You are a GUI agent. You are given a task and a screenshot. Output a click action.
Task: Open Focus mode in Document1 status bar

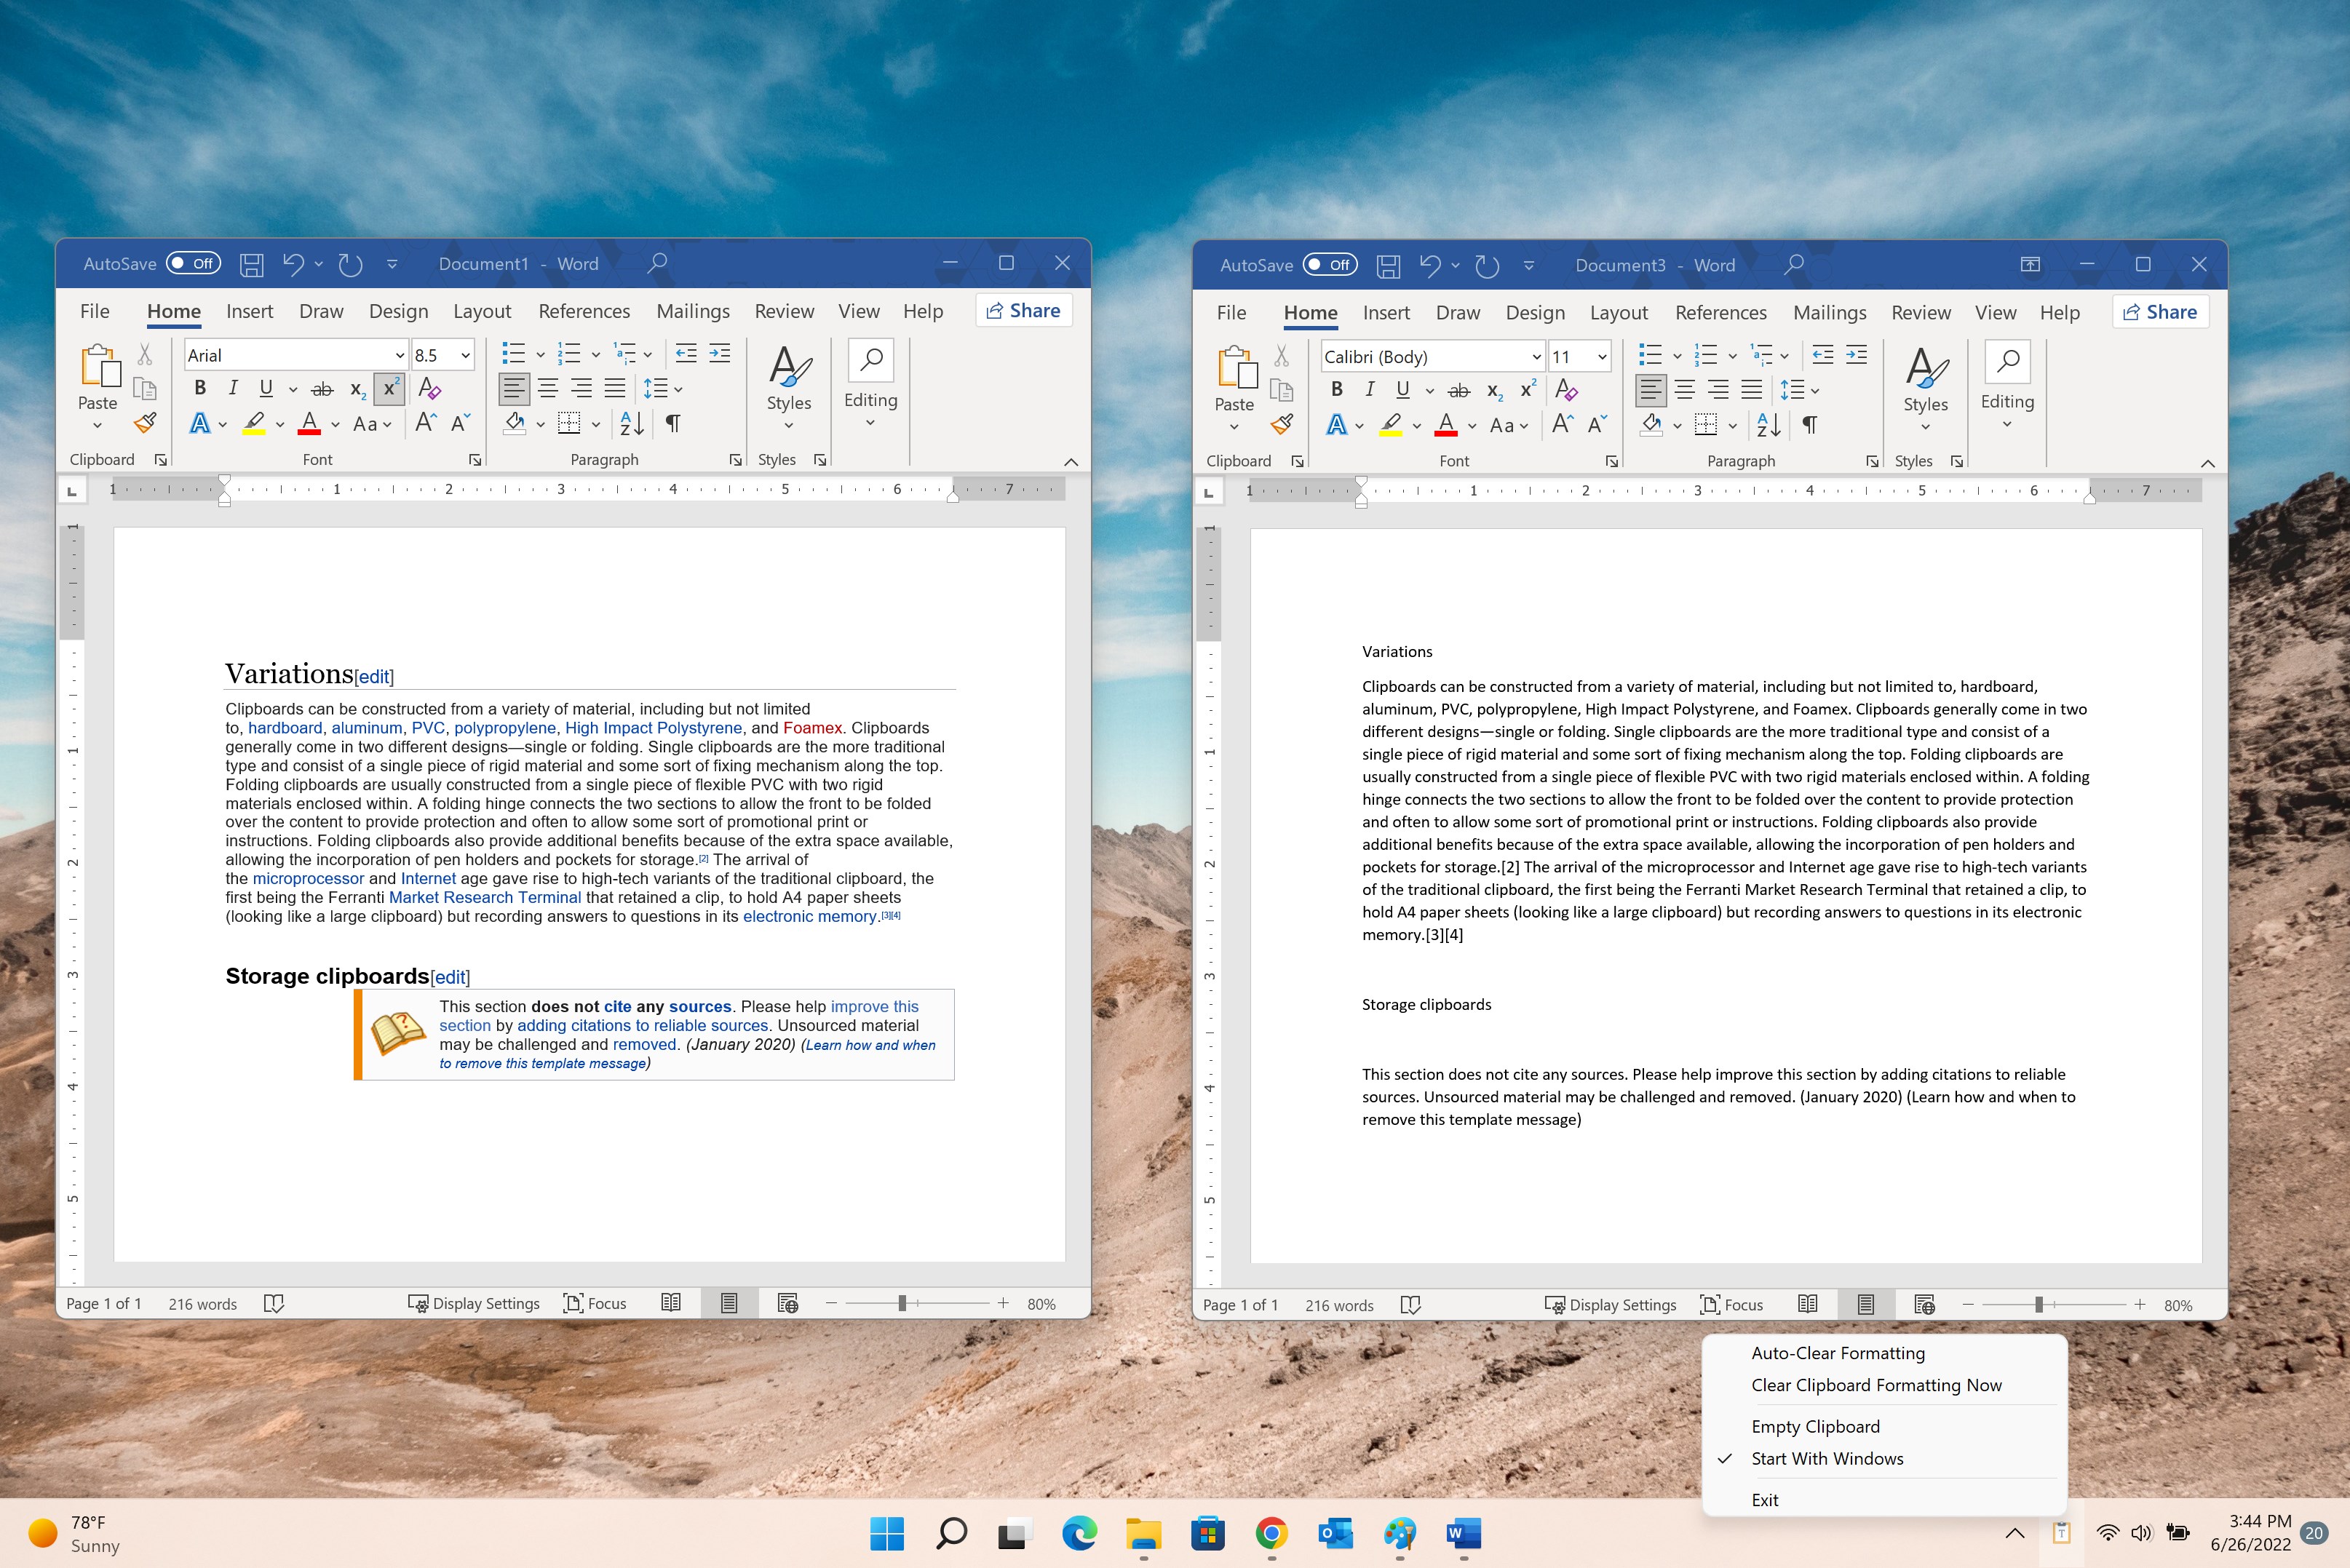pyautogui.click(x=595, y=1303)
